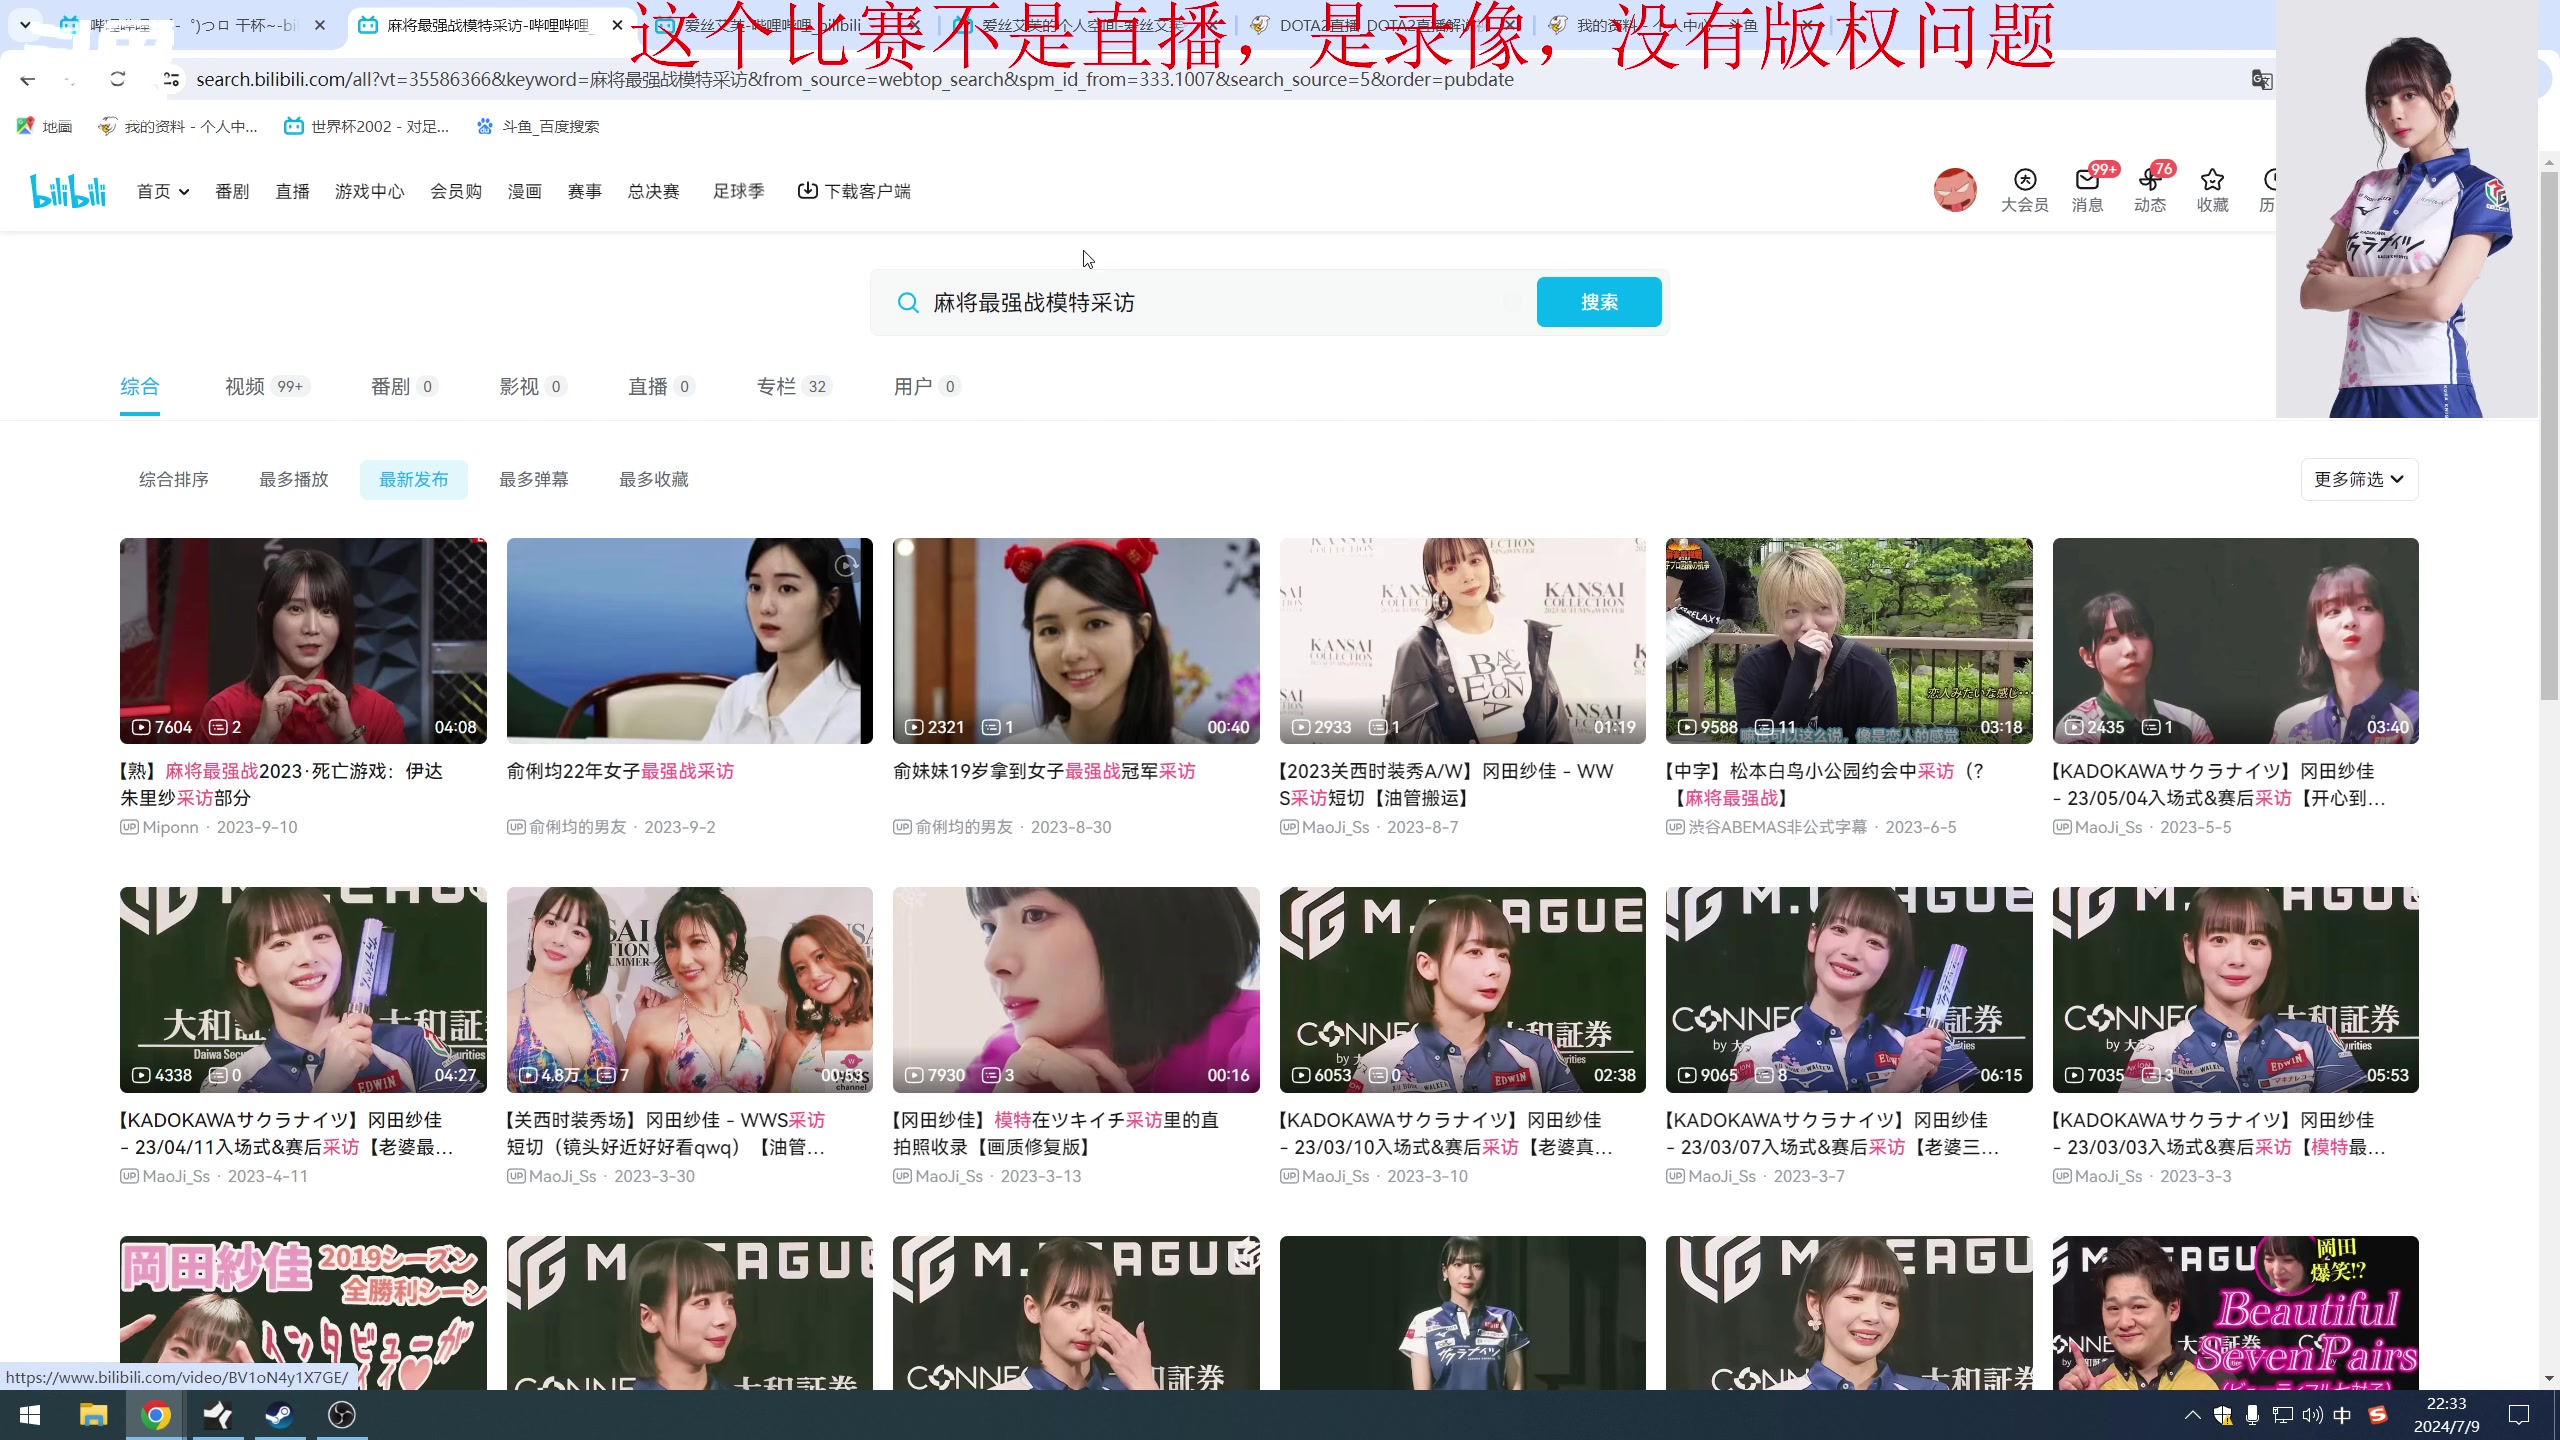Click the user avatar in header
Image resolution: width=2560 pixels, height=1440 pixels.
[x=1955, y=190]
